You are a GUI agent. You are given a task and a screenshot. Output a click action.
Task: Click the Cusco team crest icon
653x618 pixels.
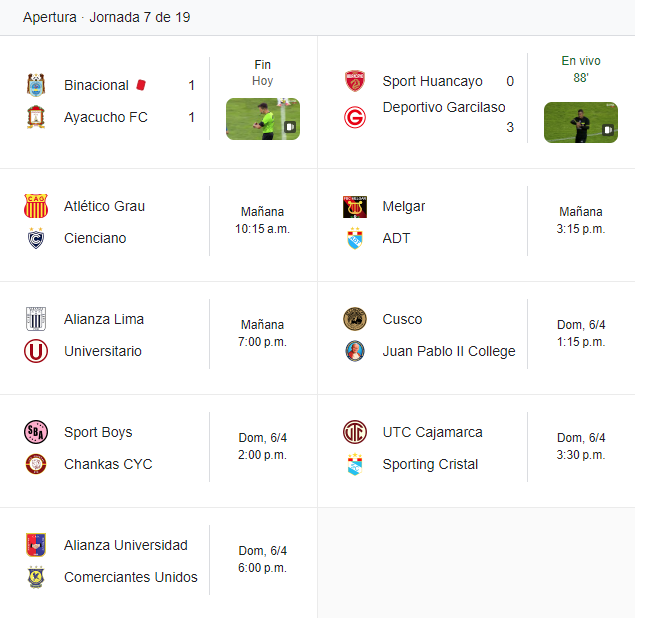(354, 319)
